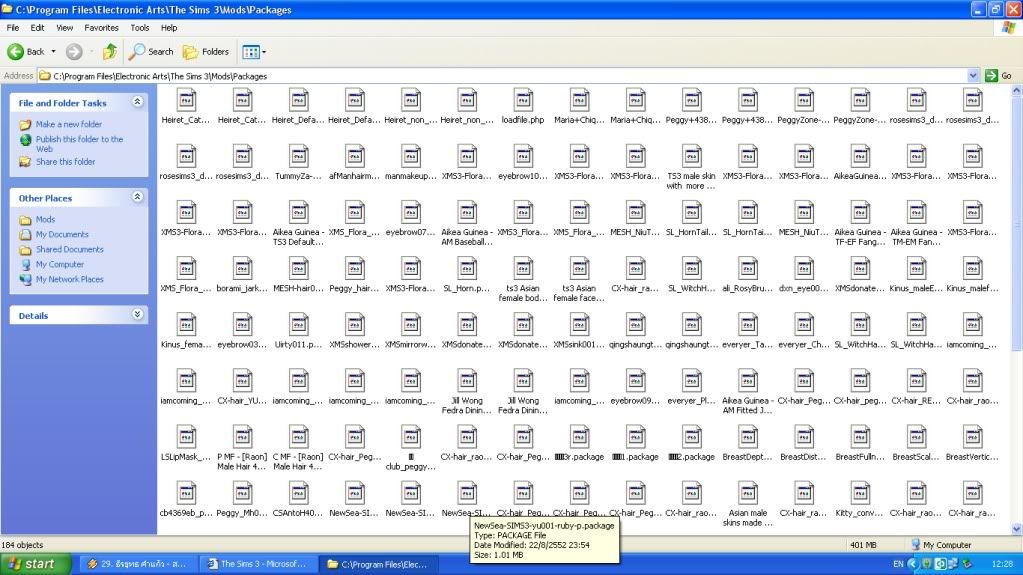Open the Edit menu
1023x575 pixels.
(37, 28)
